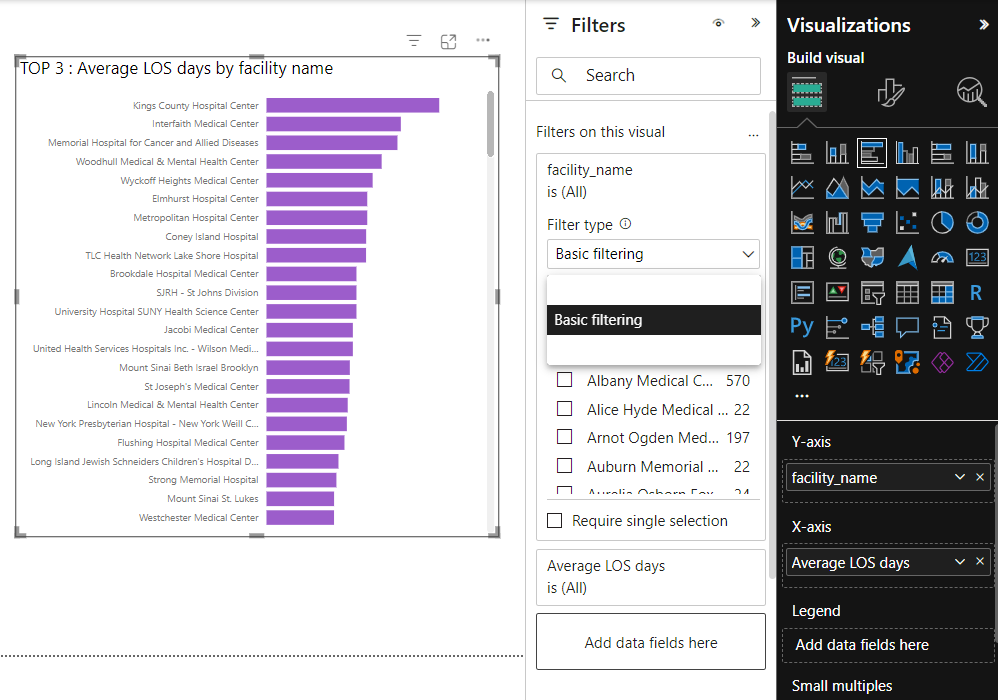Remove facility_name from the Y-axis
Viewport: 998px width, 700px height.
pyautogui.click(x=980, y=477)
